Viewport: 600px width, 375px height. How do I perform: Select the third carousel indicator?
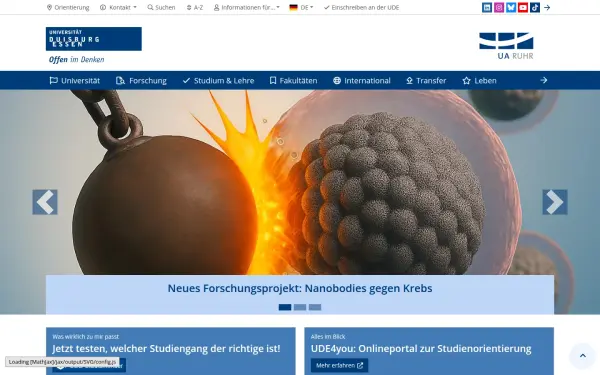coord(315,307)
